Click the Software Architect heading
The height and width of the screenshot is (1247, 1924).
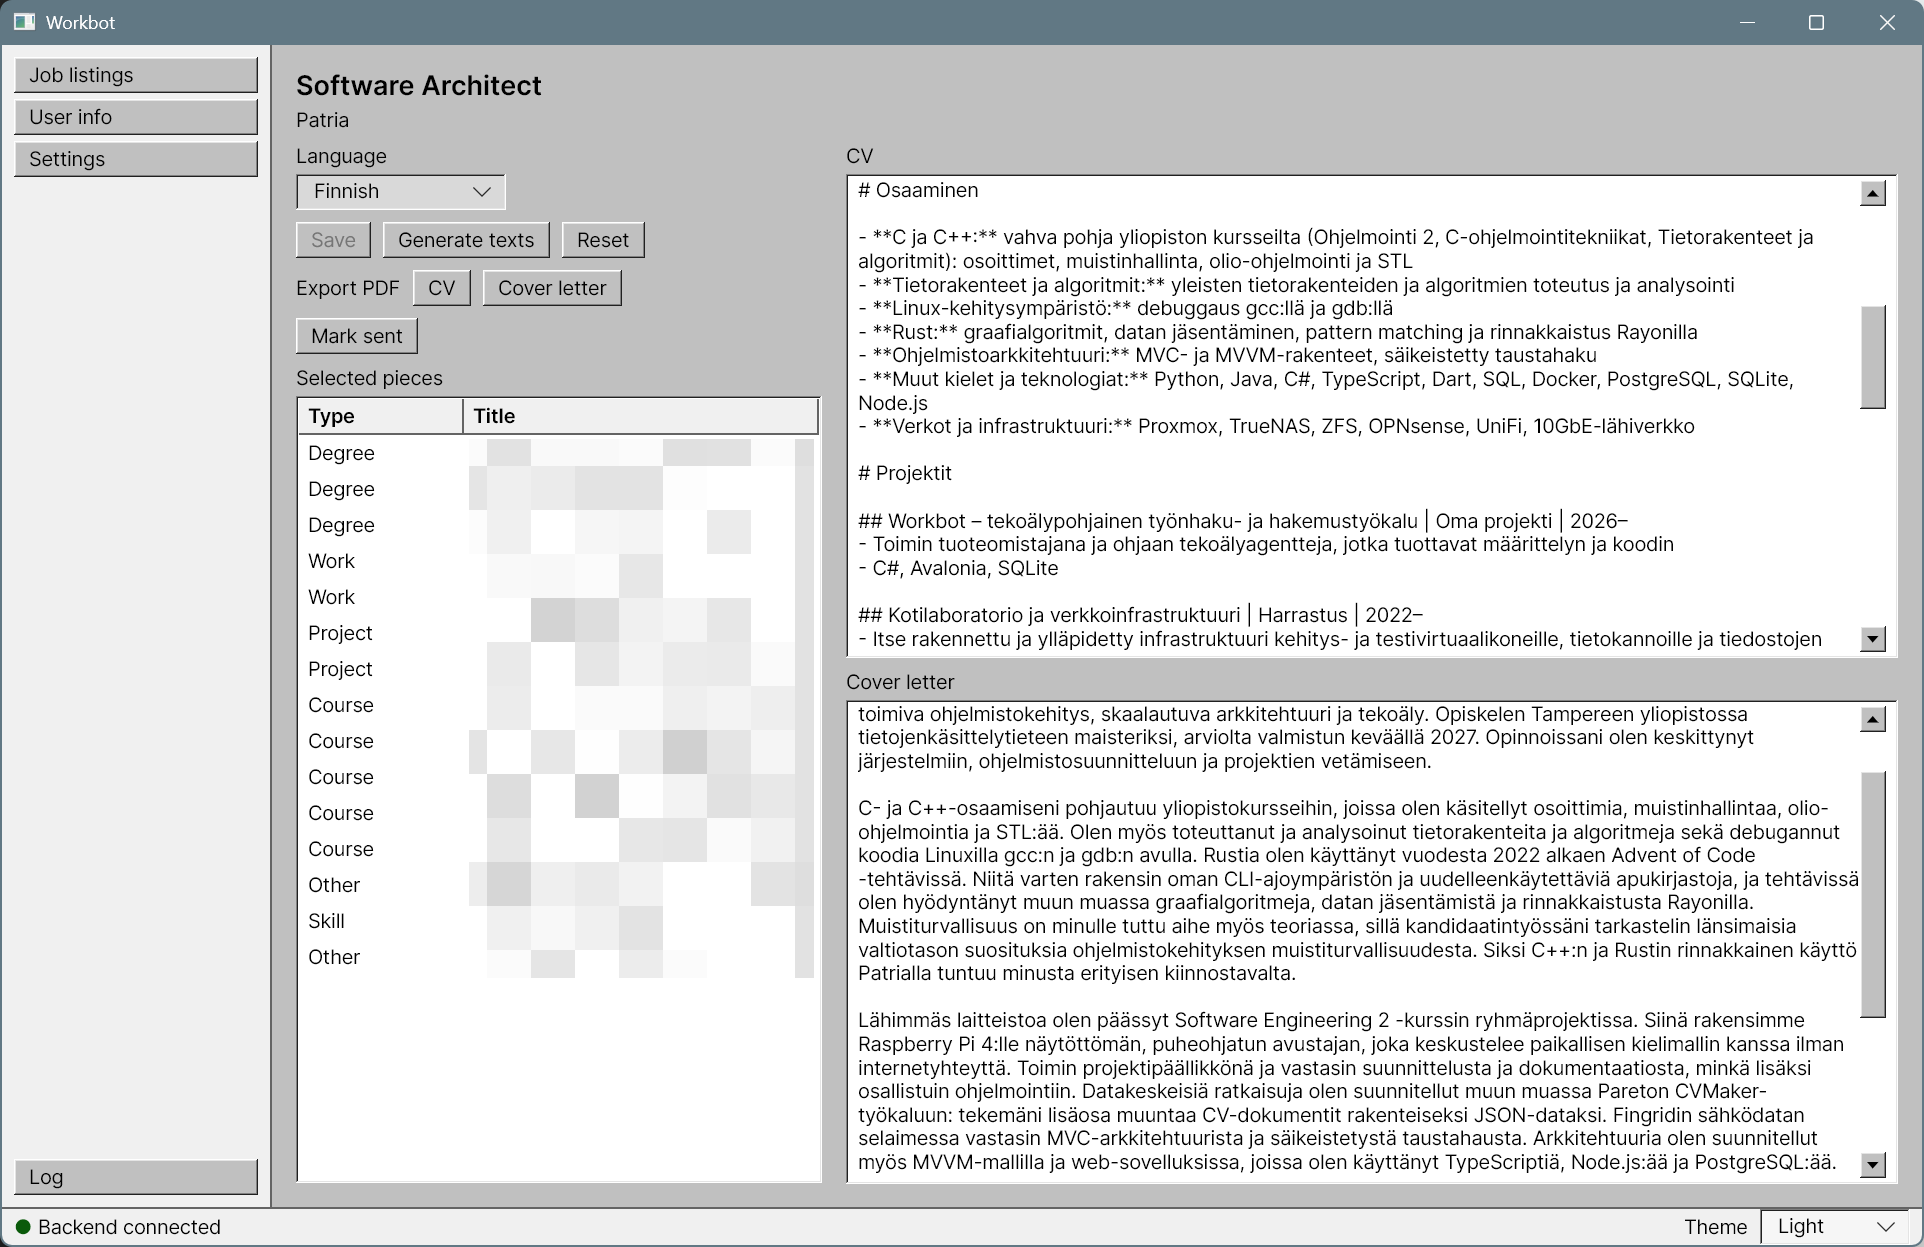419,86
